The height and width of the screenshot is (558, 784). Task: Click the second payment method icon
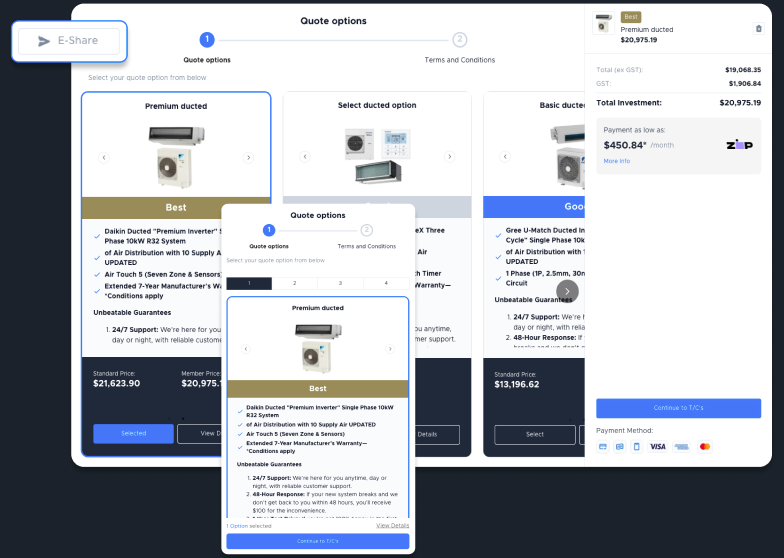tap(619, 446)
